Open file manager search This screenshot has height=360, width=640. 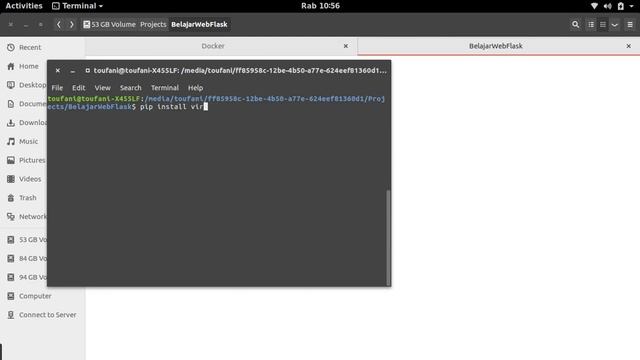pyautogui.click(x=576, y=24)
